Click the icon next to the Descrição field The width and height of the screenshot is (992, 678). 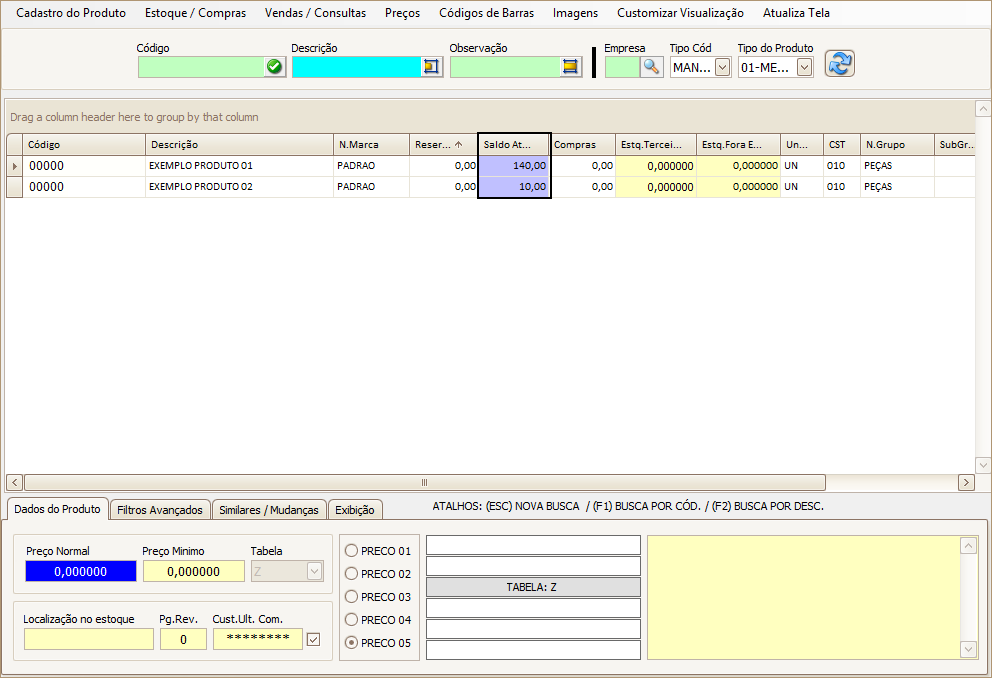(x=432, y=67)
